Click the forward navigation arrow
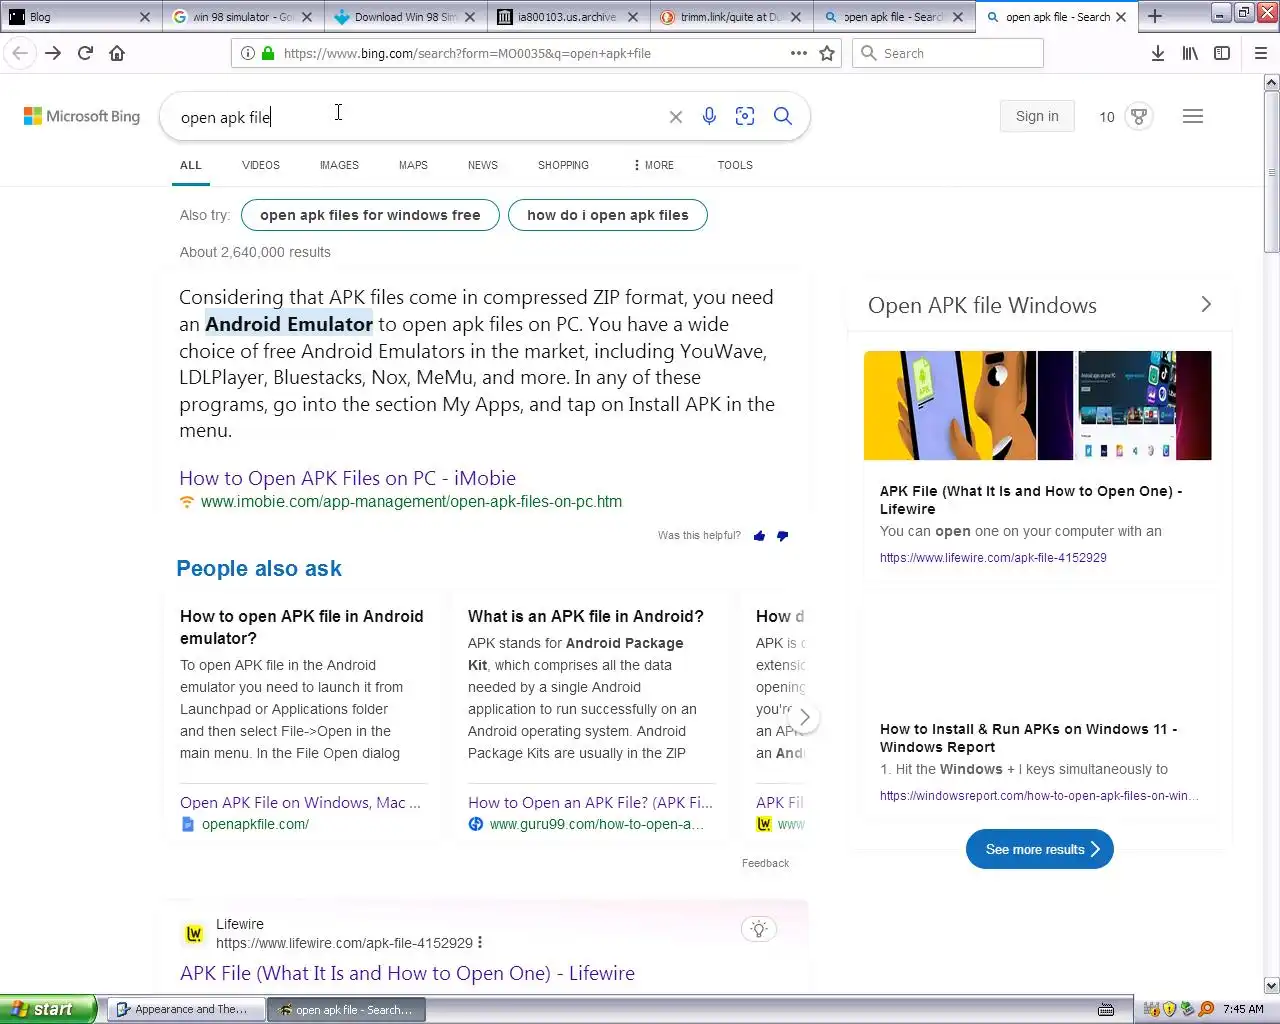1280x1024 pixels. (x=53, y=53)
